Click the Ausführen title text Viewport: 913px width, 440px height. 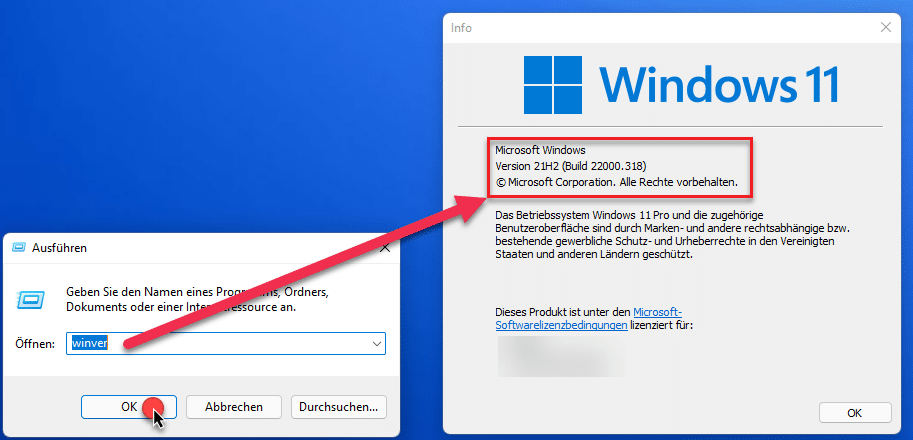(x=59, y=248)
